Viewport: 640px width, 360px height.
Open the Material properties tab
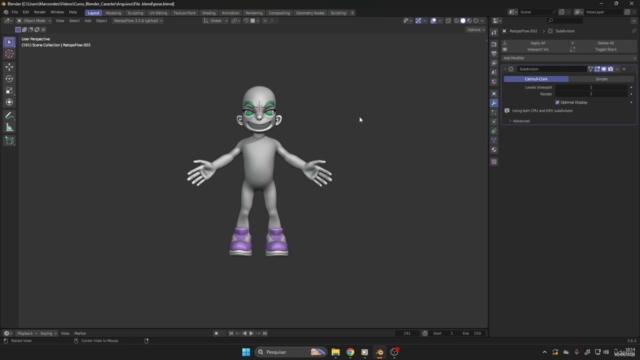pyautogui.click(x=494, y=150)
